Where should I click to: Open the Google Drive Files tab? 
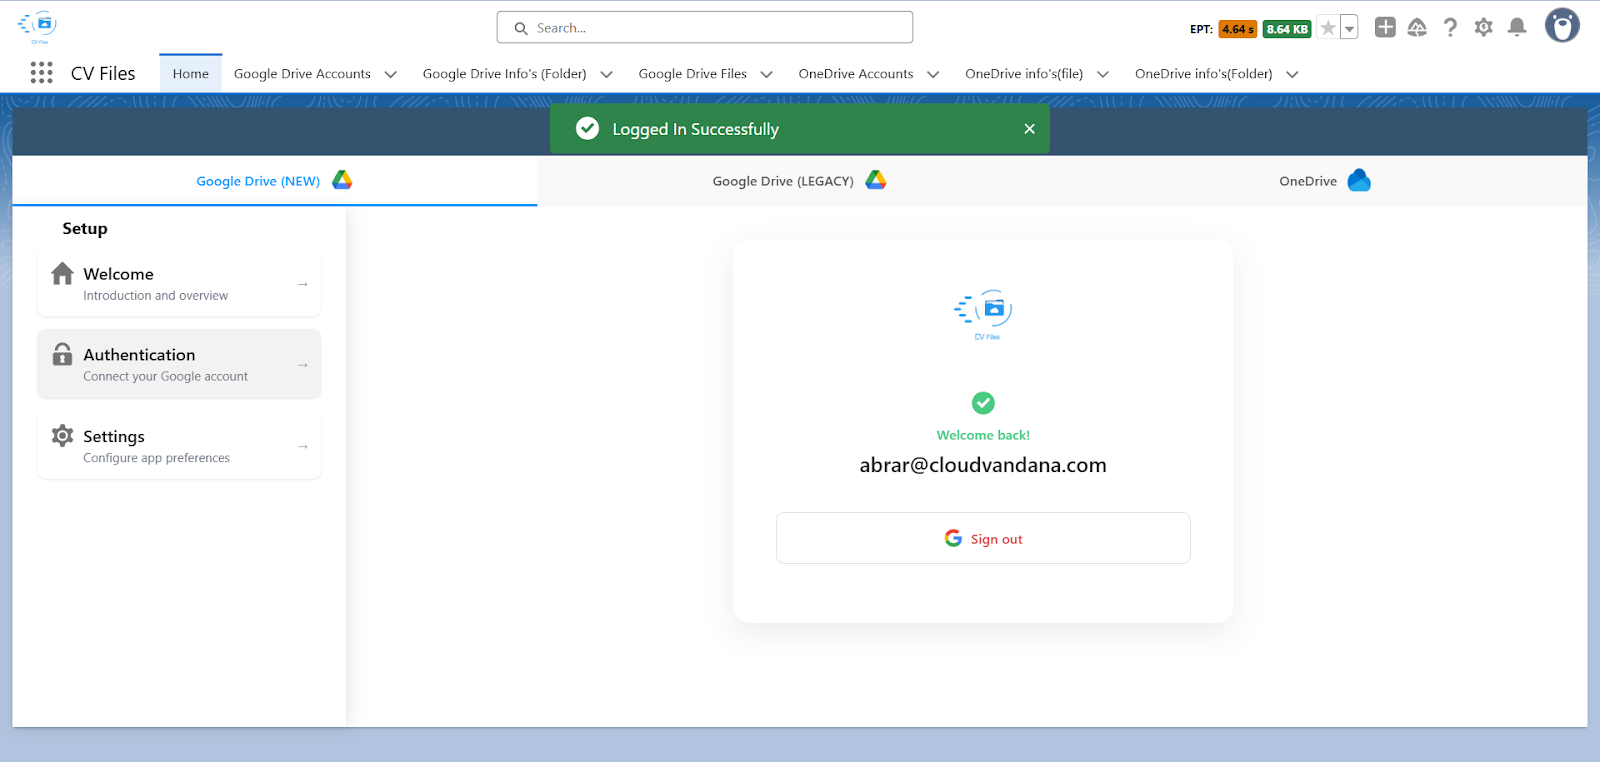click(x=692, y=74)
